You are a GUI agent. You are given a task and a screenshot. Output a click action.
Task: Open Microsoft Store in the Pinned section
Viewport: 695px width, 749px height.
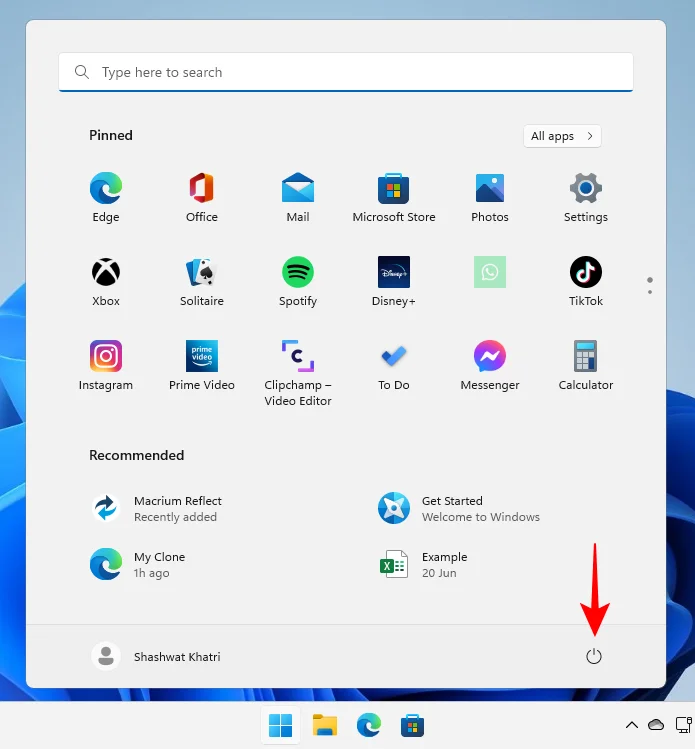coord(394,197)
